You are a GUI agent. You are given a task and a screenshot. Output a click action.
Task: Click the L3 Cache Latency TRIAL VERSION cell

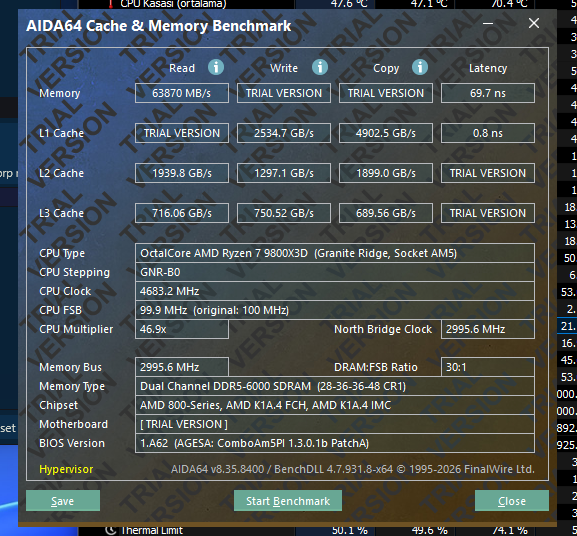(488, 213)
